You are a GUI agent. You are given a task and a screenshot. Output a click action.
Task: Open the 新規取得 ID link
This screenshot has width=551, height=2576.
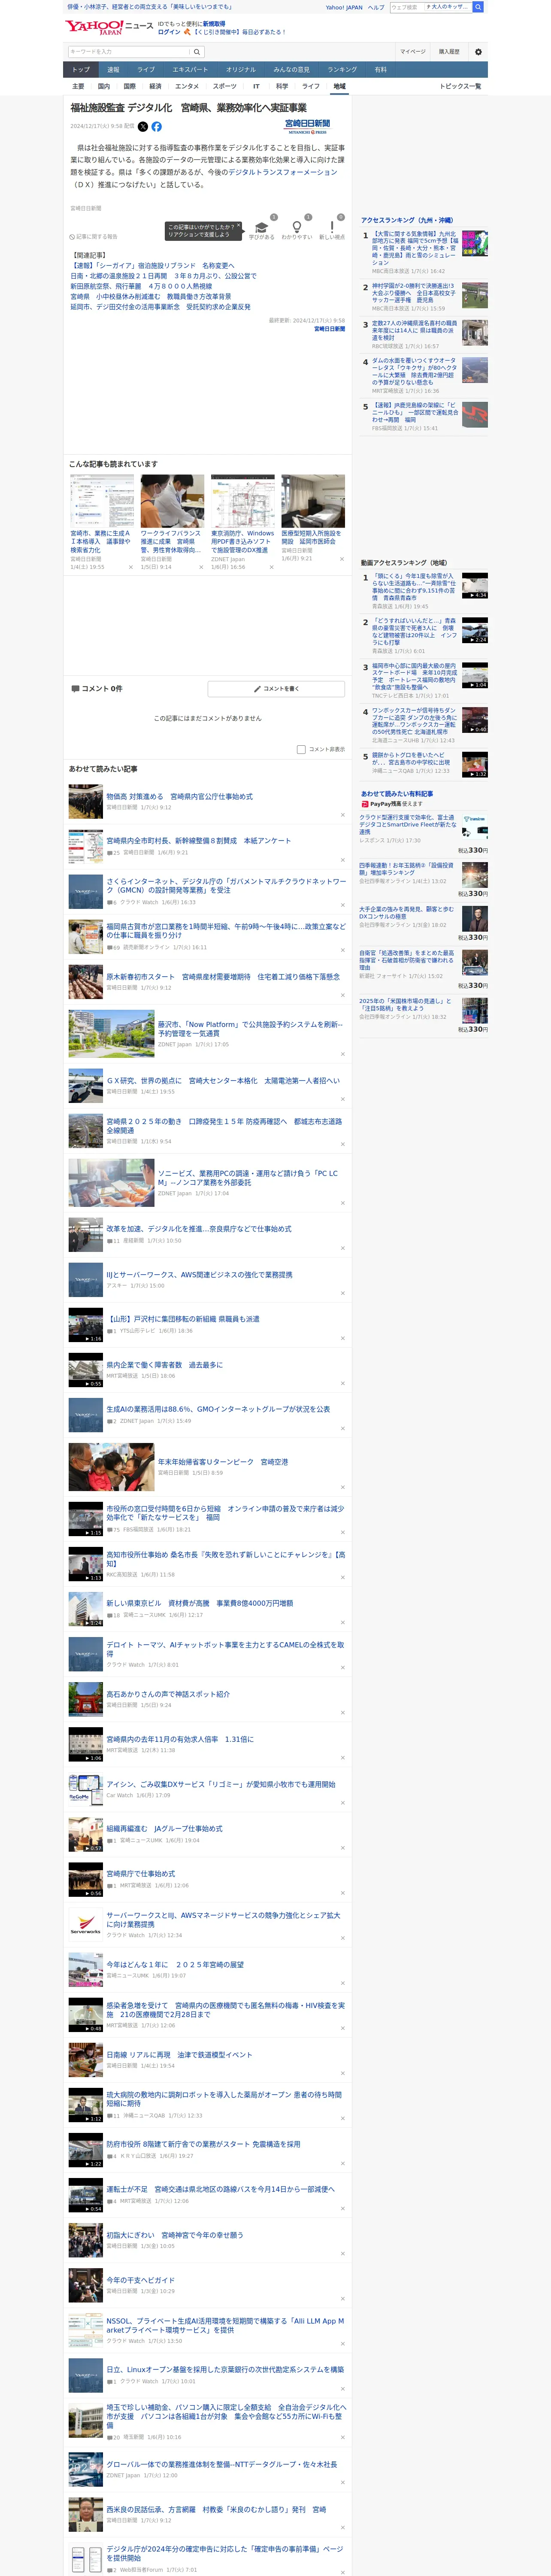tap(214, 24)
